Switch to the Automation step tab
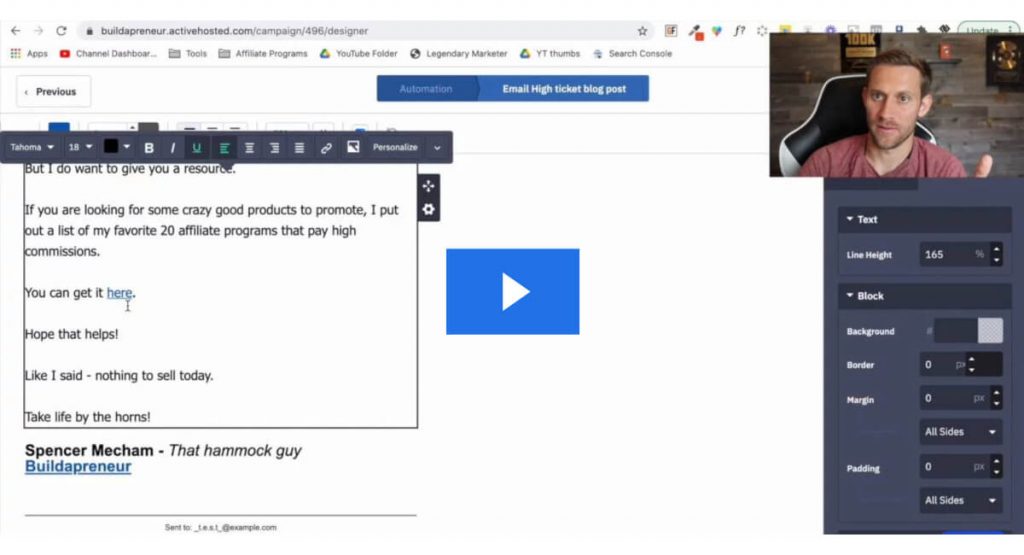Image resolution: width=1024 pixels, height=555 pixels. [426, 89]
